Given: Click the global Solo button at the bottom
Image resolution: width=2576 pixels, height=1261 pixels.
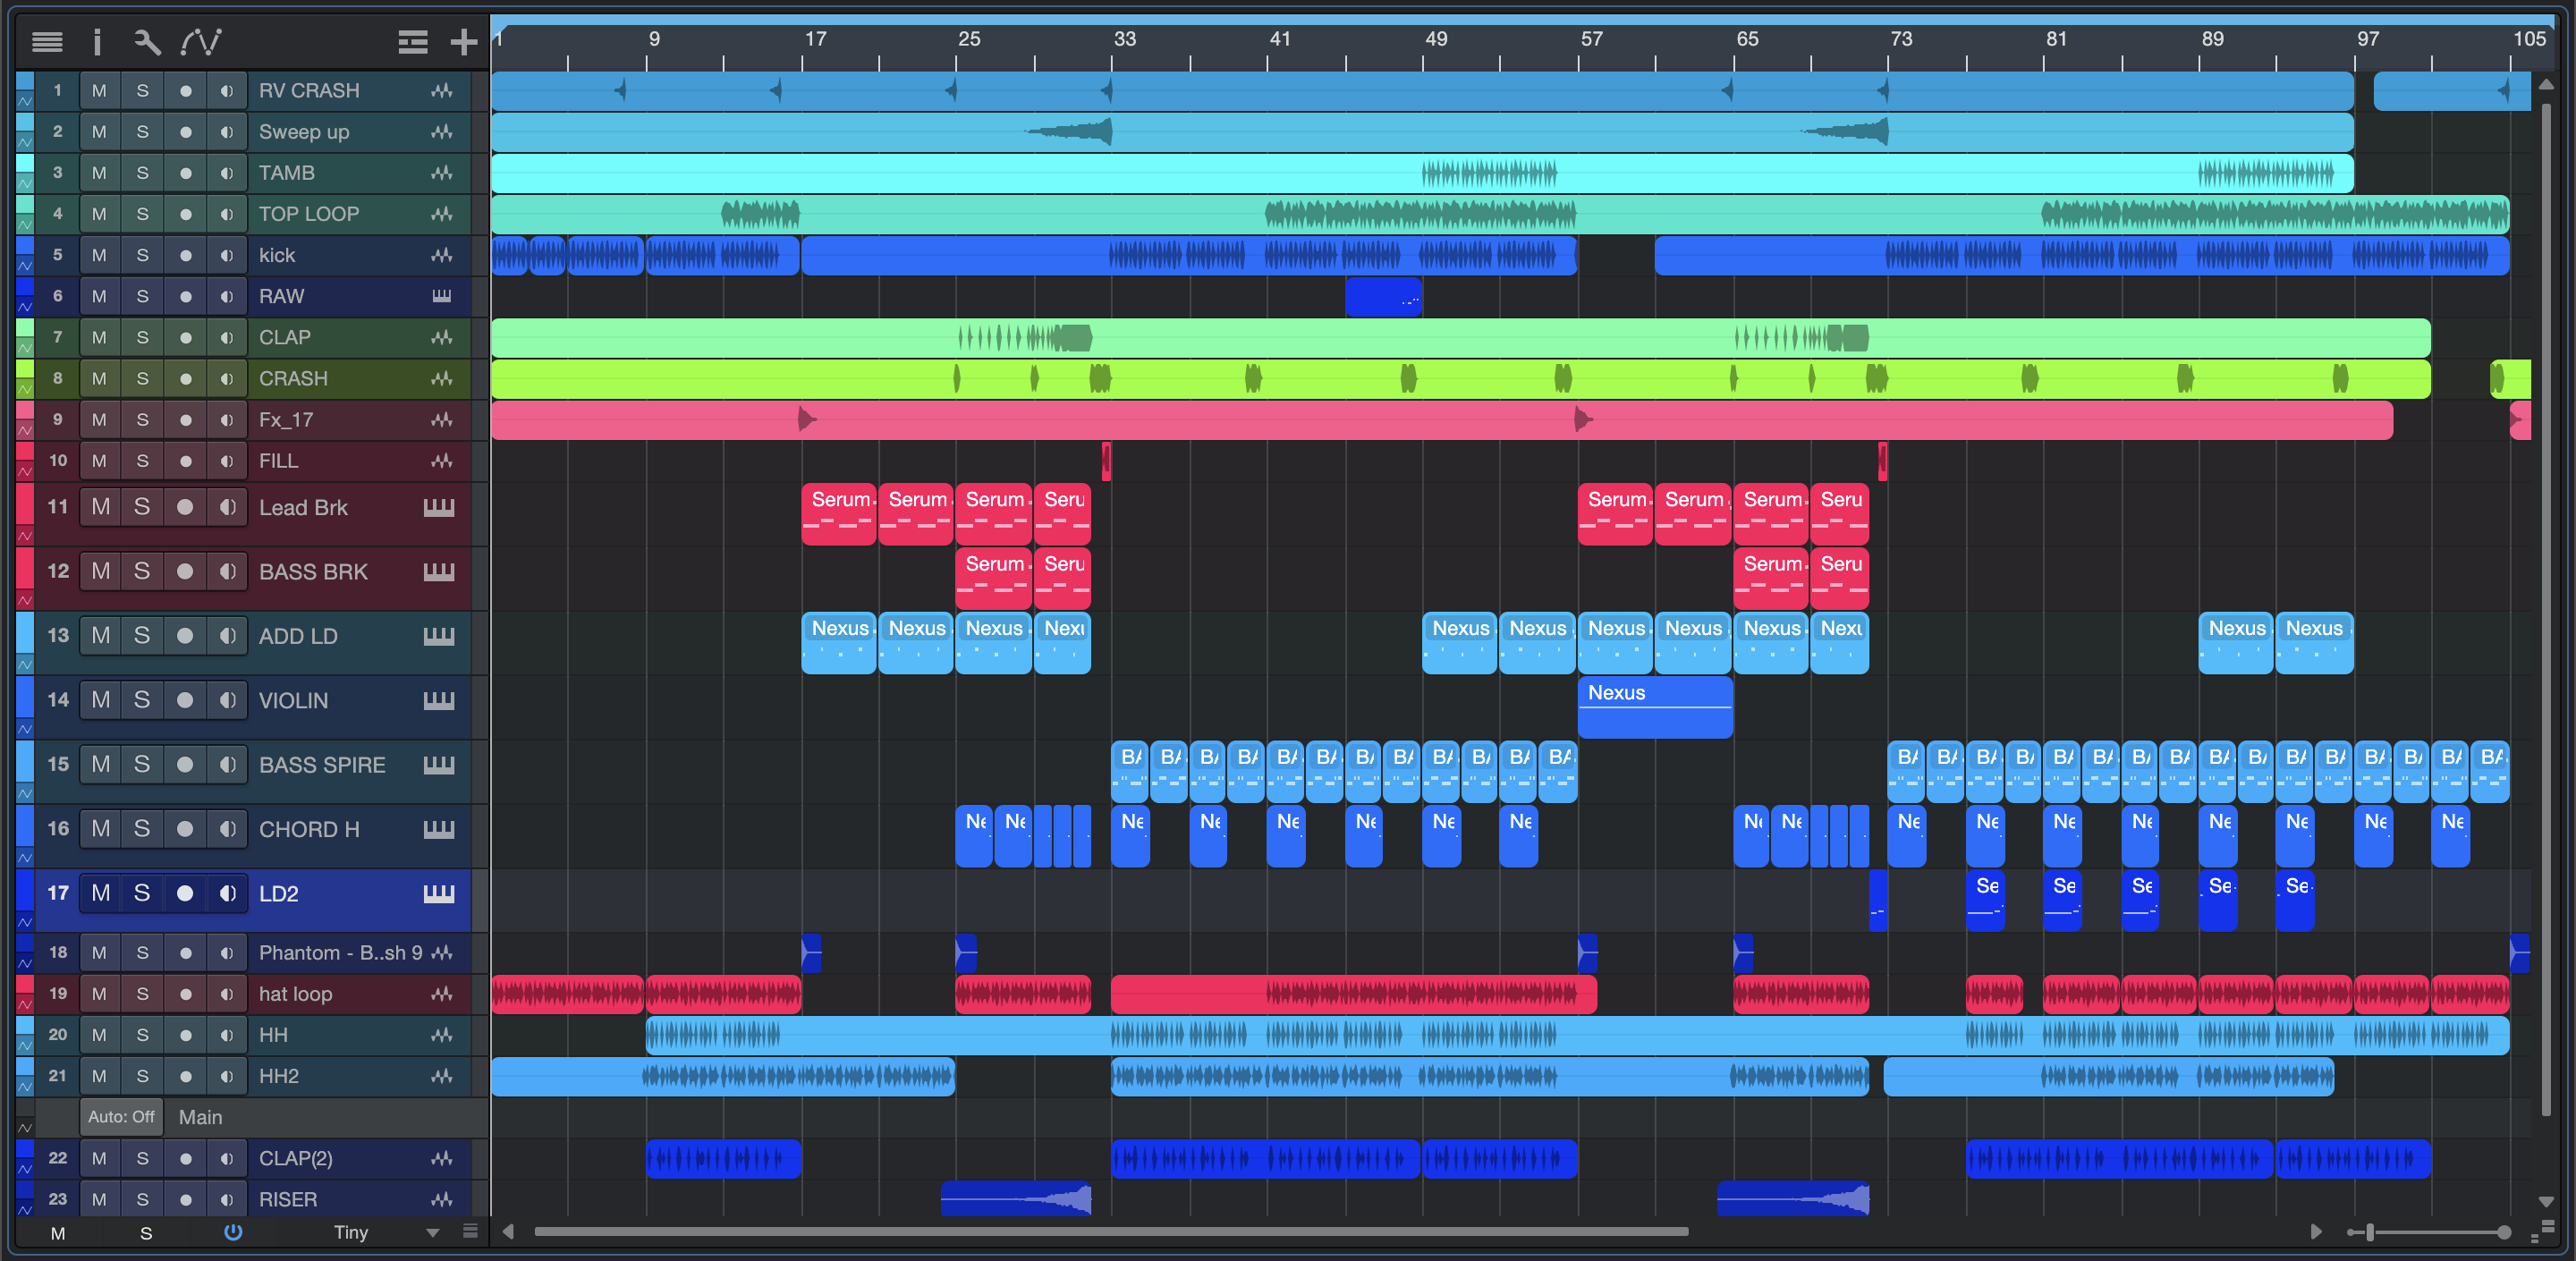Looking at the screenshot, I should coord(146,1233).
